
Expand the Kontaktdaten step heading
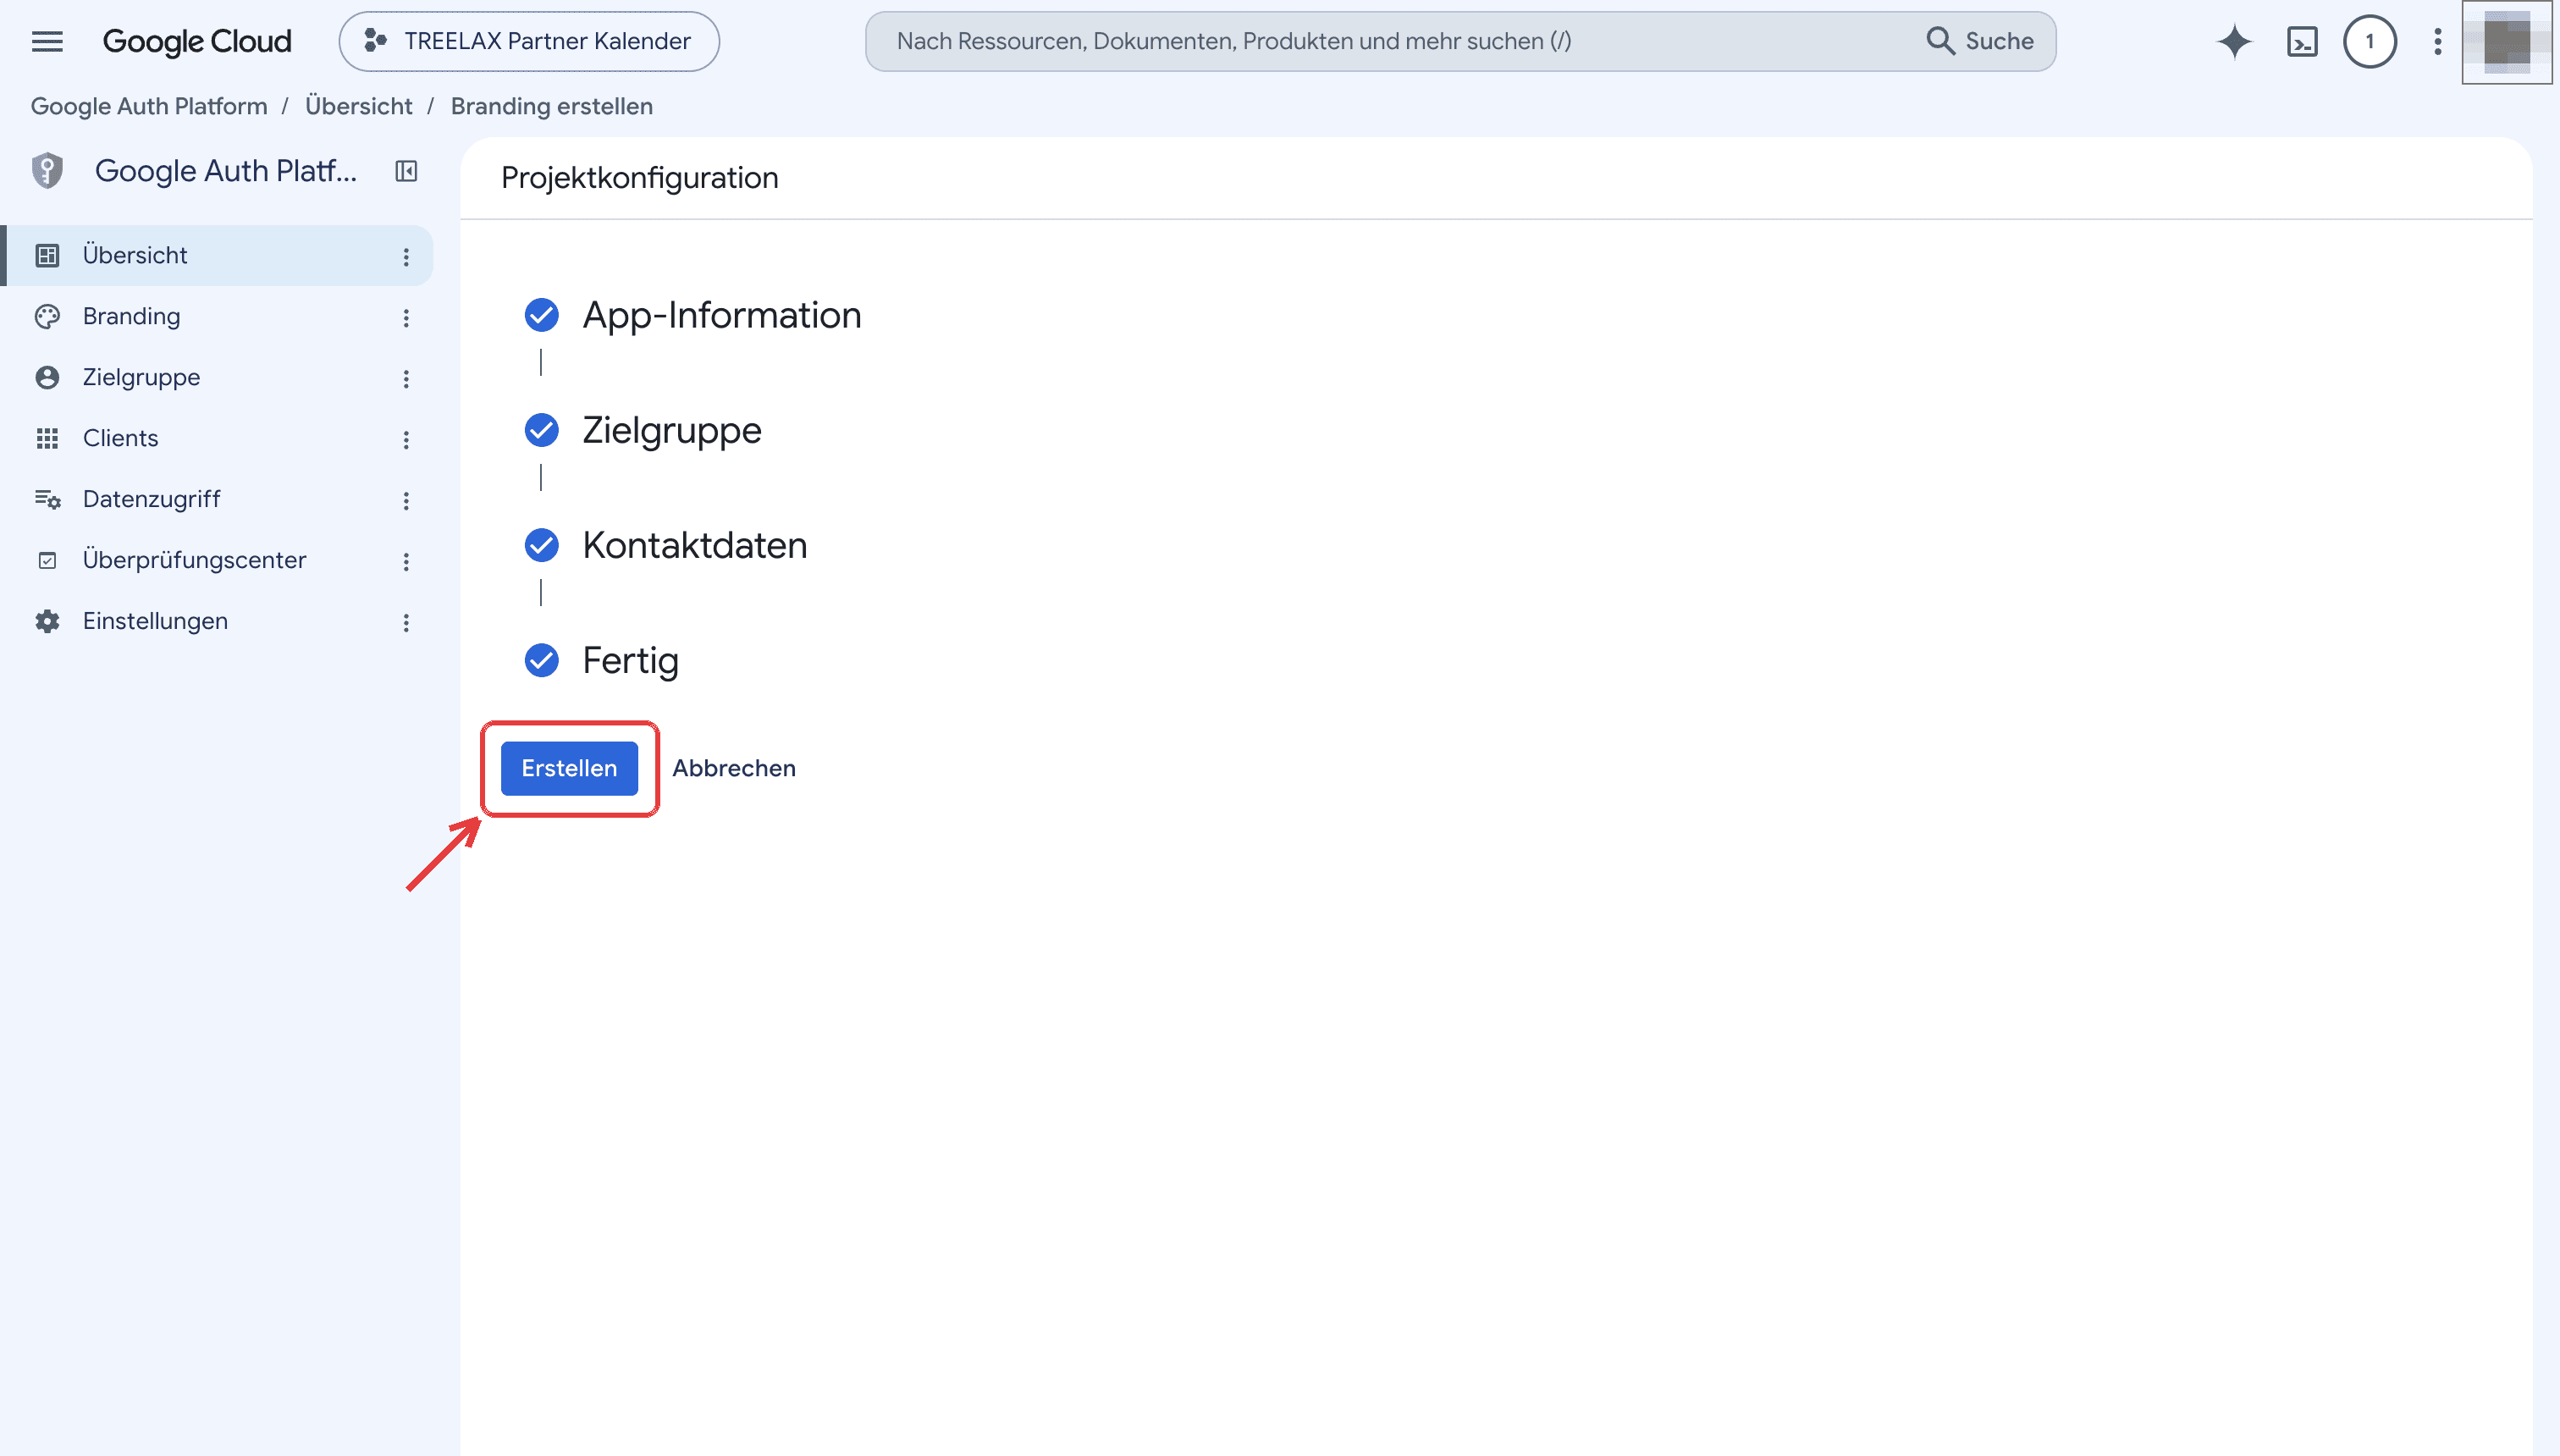[695, 545]
